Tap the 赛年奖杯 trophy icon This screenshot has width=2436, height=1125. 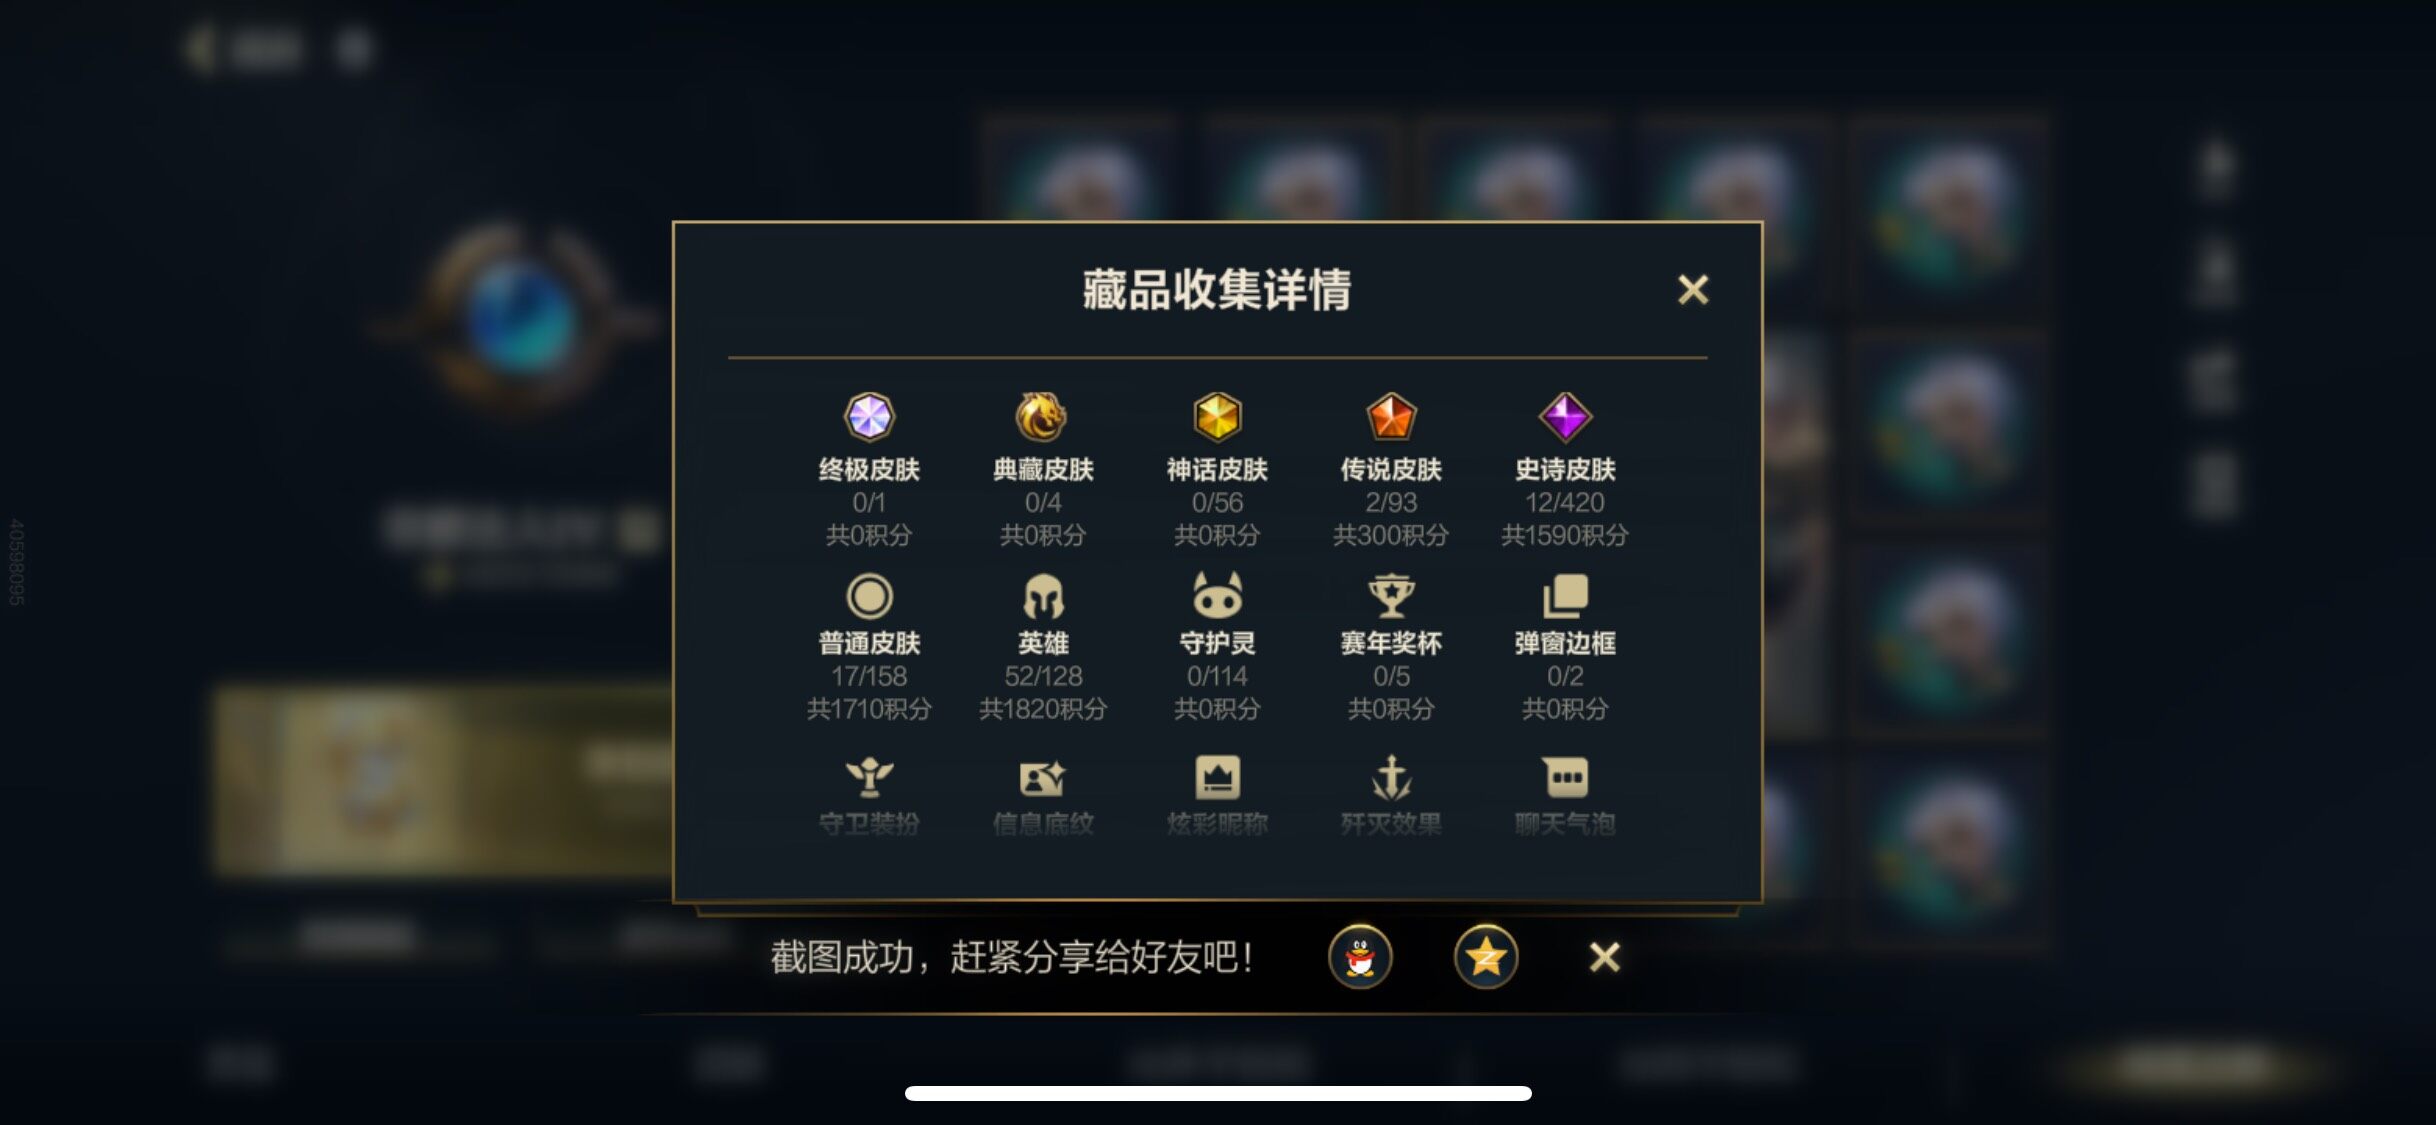pos(1391,596)
